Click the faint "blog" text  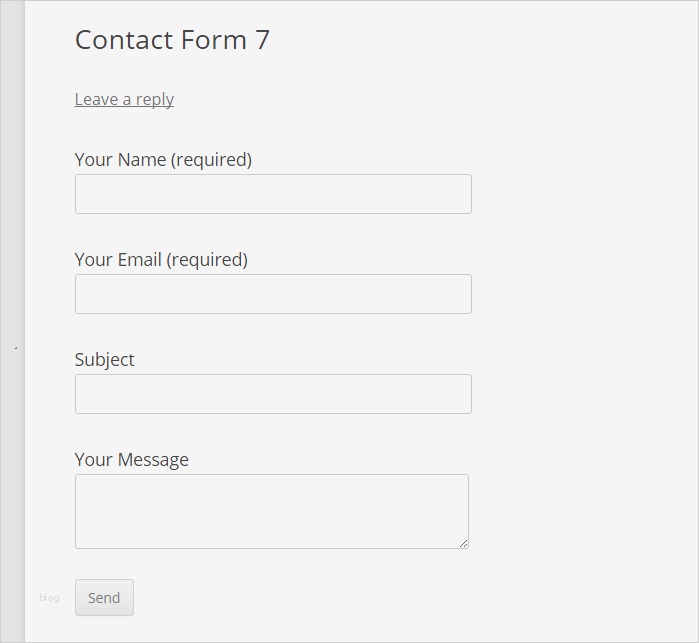click(49, 598)
